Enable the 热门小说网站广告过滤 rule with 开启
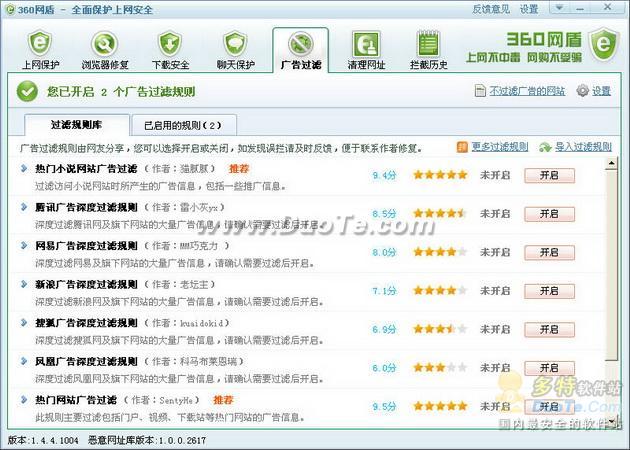The width and height of the screenshot is (630, 450). tap(549, 176)
